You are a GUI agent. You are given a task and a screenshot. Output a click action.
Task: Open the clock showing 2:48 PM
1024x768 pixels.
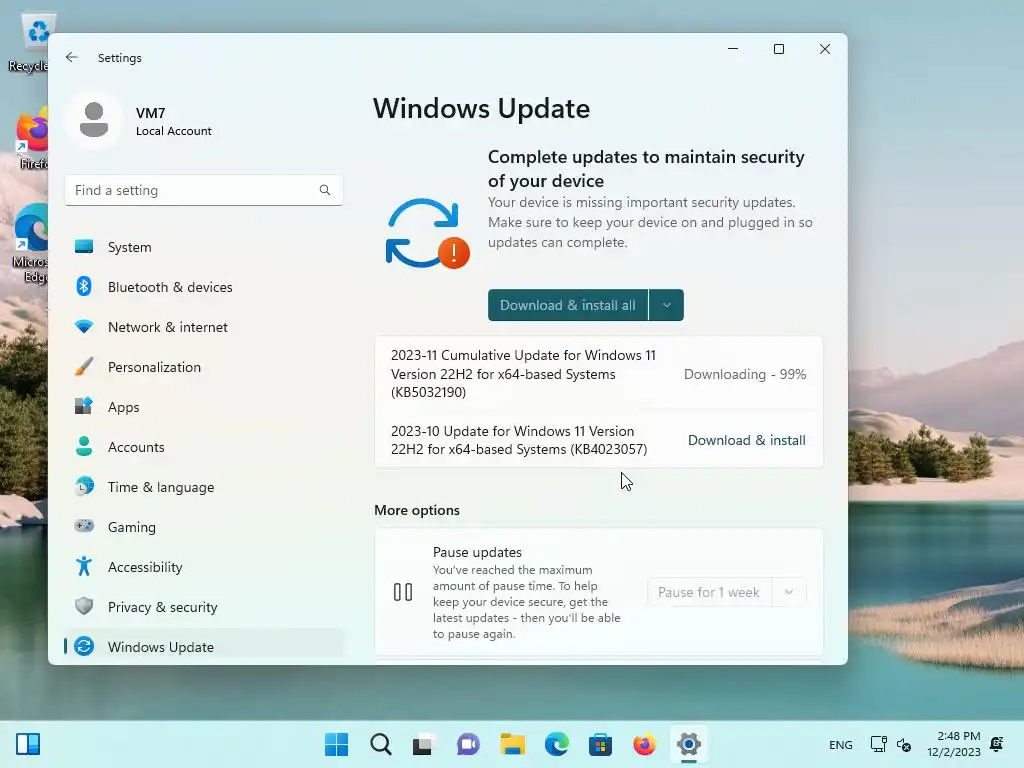(954, 744)
